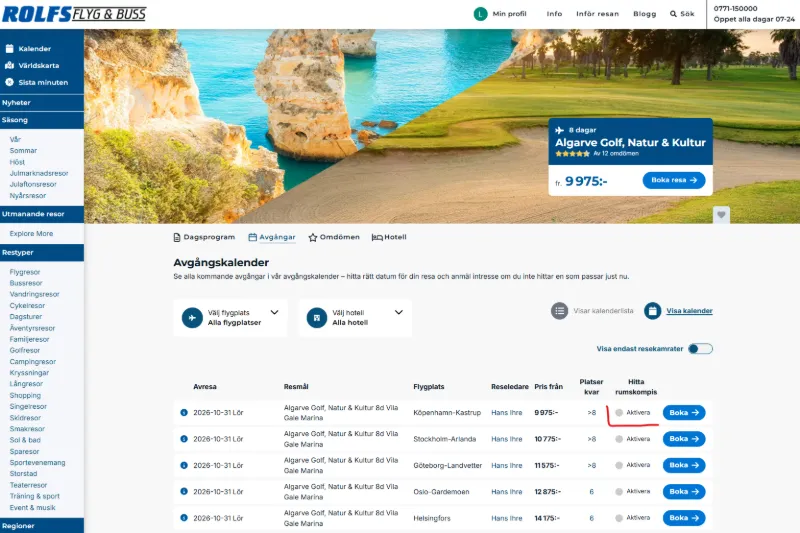The width and height of the screenshot is (800, 533).
Task: Switch to the Dagsprogram tab
Action: [x=204, y=237]
